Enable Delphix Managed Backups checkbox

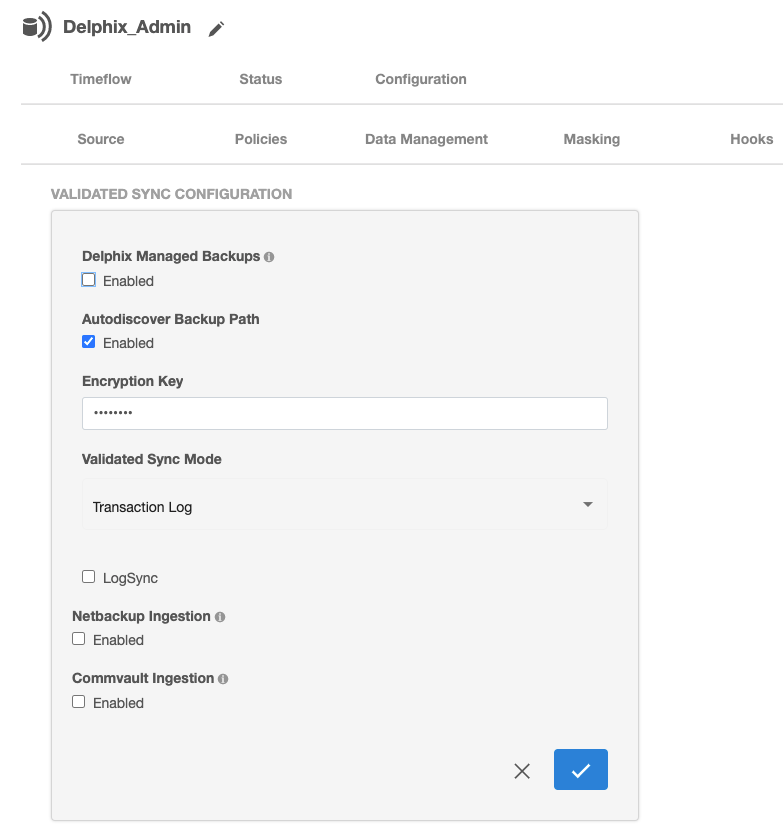[89, 280]
